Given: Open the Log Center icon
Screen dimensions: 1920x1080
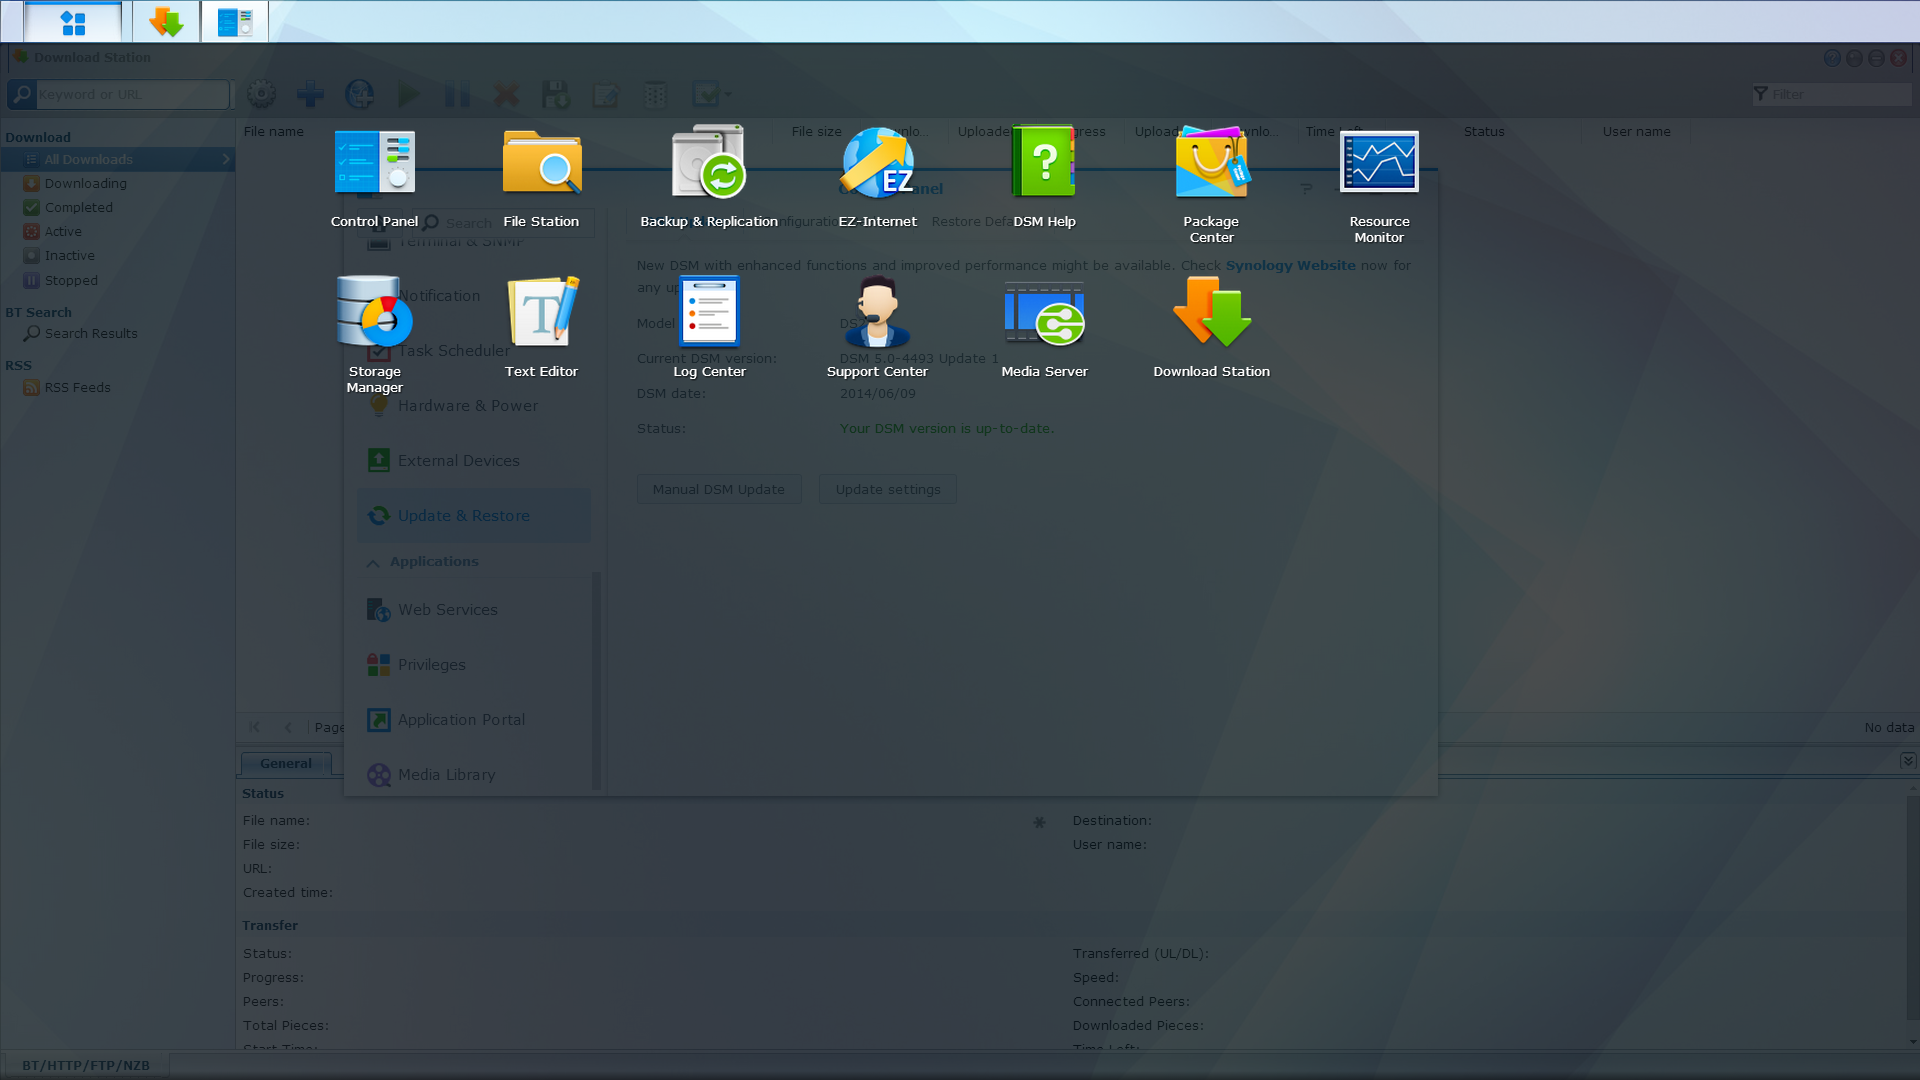Looking at the screenshot, I should coord(709,327).
